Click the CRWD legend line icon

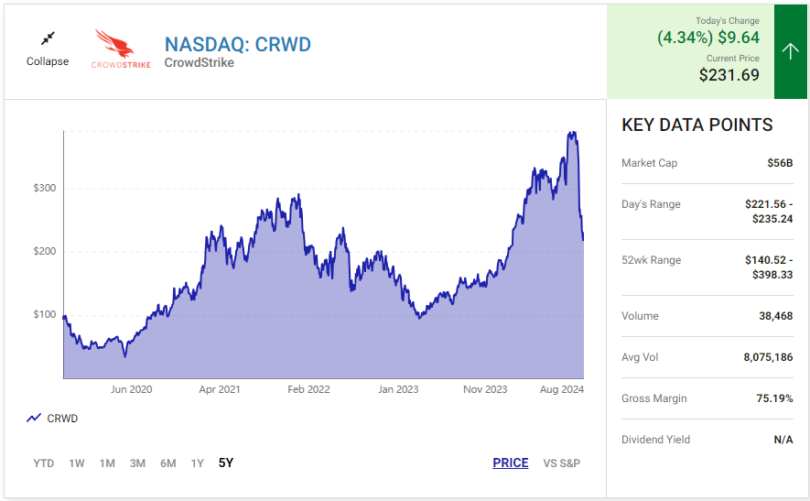tap(34, 418)
